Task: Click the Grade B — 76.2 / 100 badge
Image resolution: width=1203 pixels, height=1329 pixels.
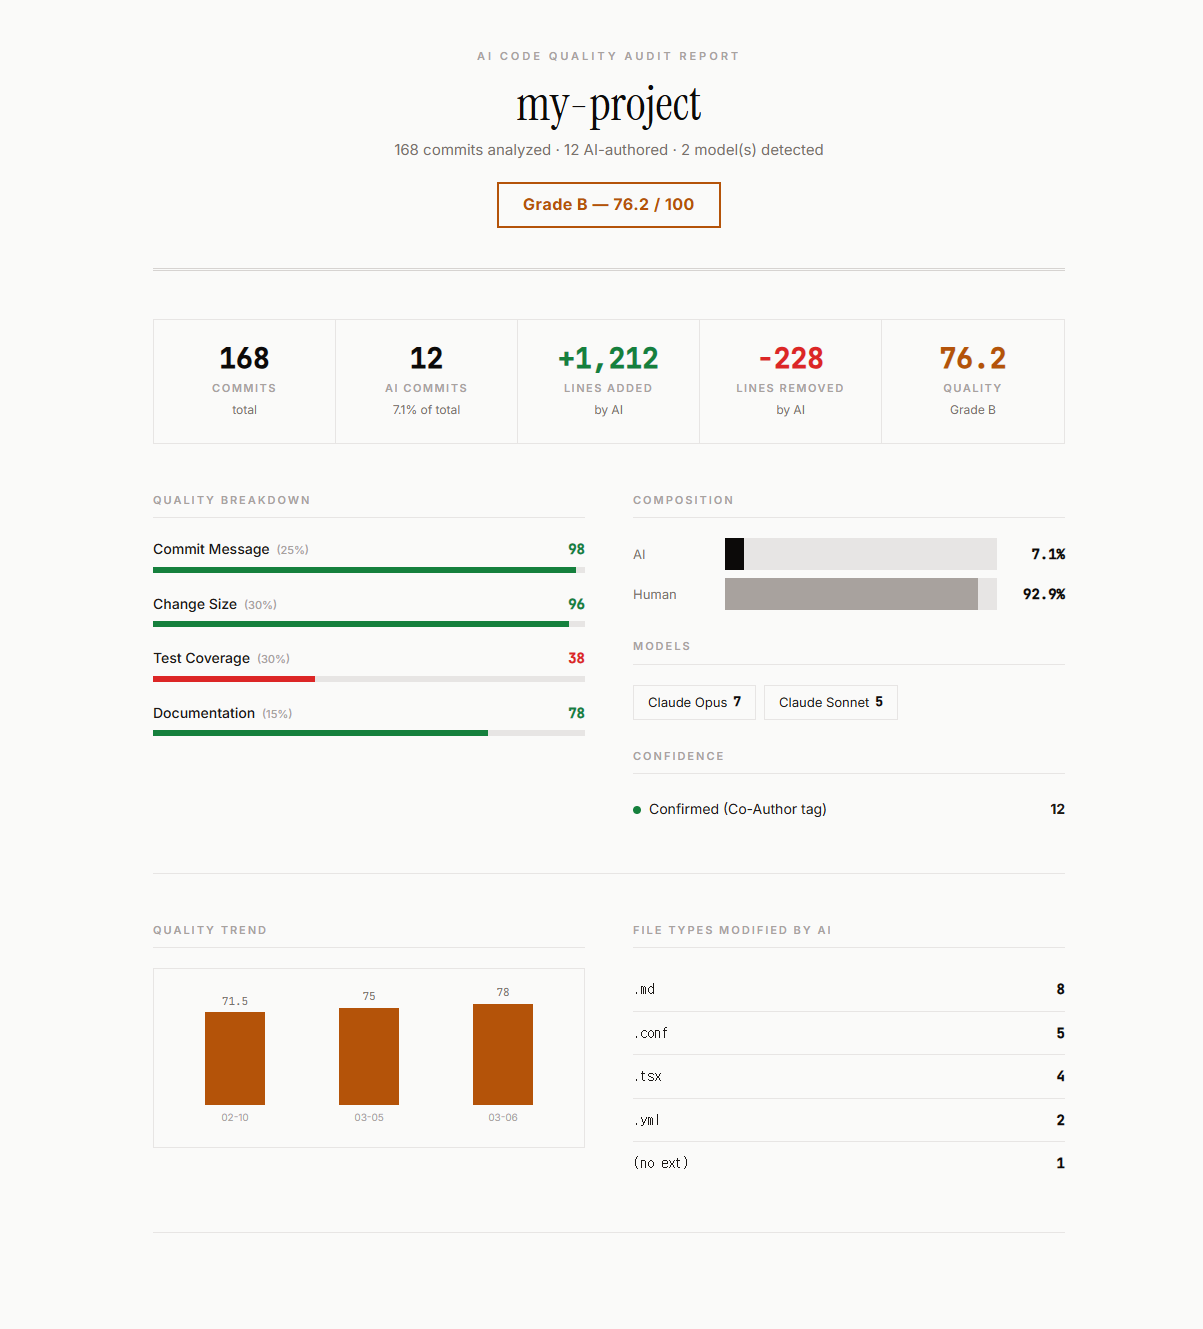Action: 608,205
